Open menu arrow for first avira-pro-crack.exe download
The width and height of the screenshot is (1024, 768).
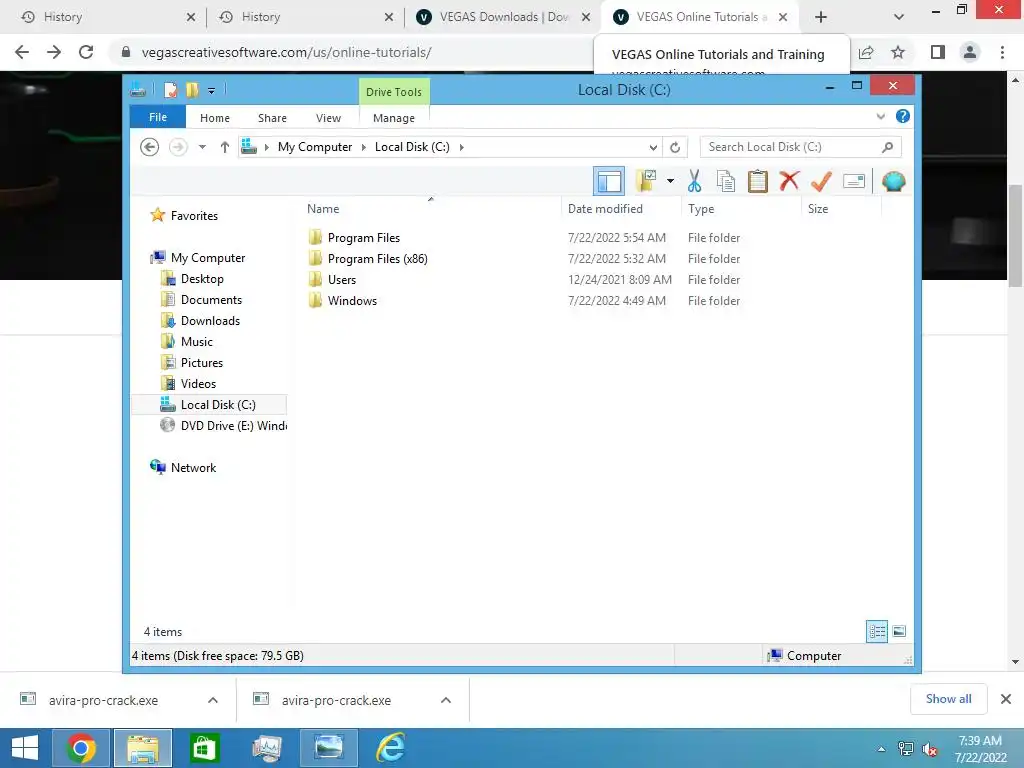(213, 700)
